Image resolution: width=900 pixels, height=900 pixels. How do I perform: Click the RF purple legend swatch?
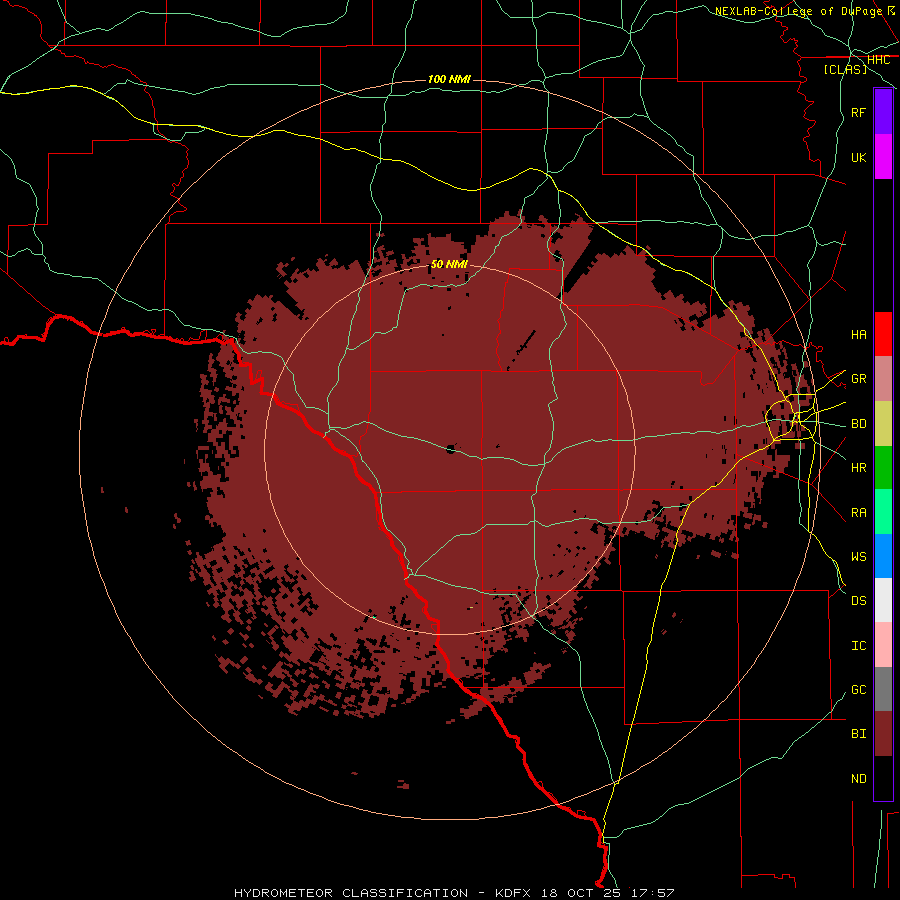883,112
